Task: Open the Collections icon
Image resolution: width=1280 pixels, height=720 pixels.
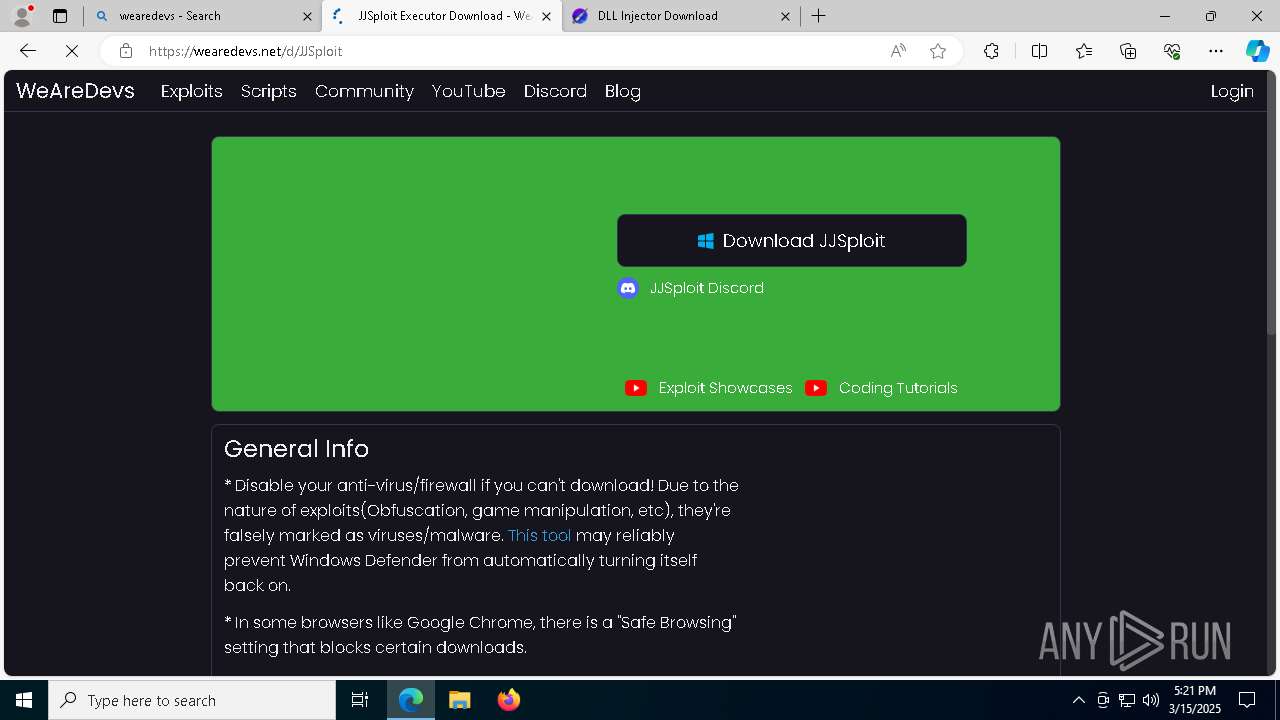Action: coord(1128,51)
